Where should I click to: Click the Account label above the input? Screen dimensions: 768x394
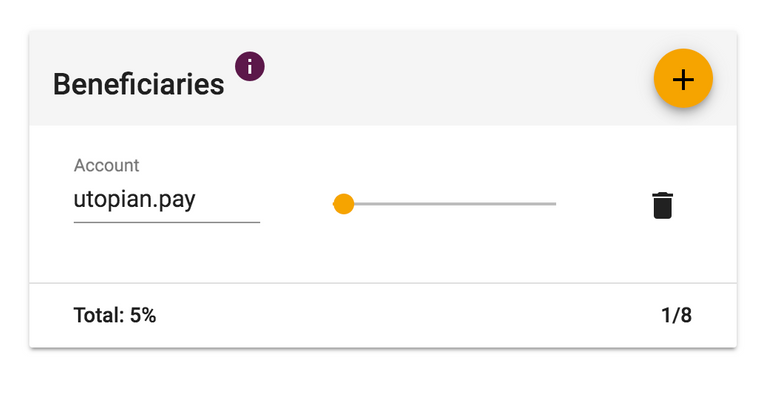point(107,166)
